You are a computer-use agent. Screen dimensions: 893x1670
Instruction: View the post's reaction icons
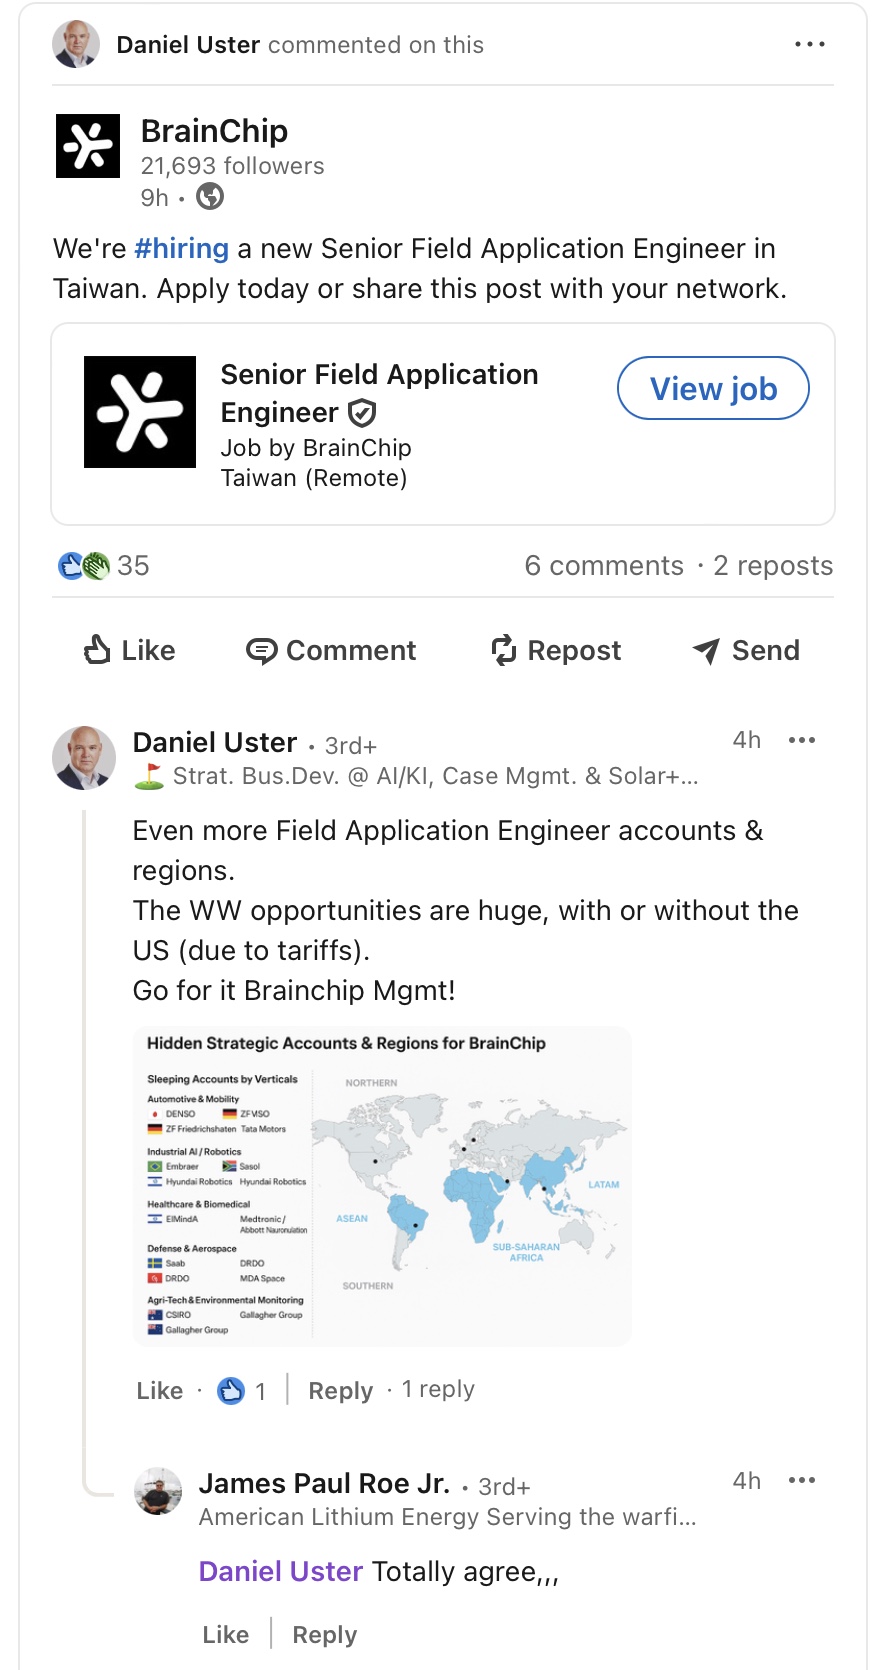83,566
